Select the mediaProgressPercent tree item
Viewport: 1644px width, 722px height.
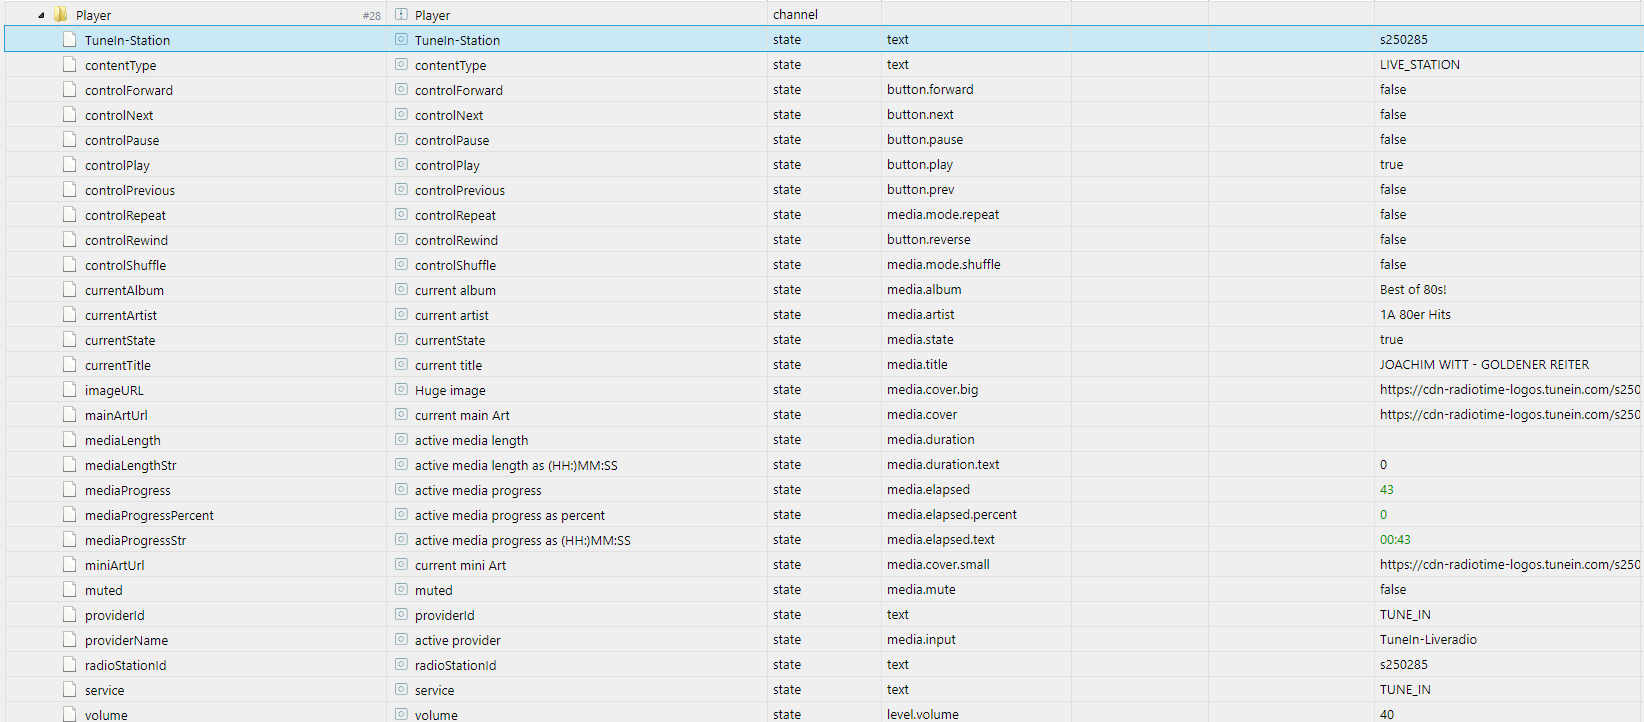point(149,515)
